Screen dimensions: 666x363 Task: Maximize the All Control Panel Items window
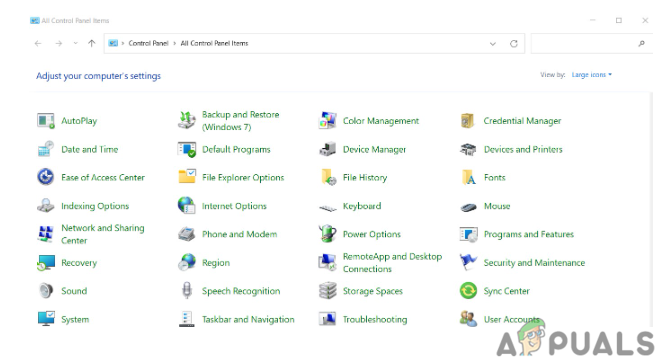[x=619, y=20]
